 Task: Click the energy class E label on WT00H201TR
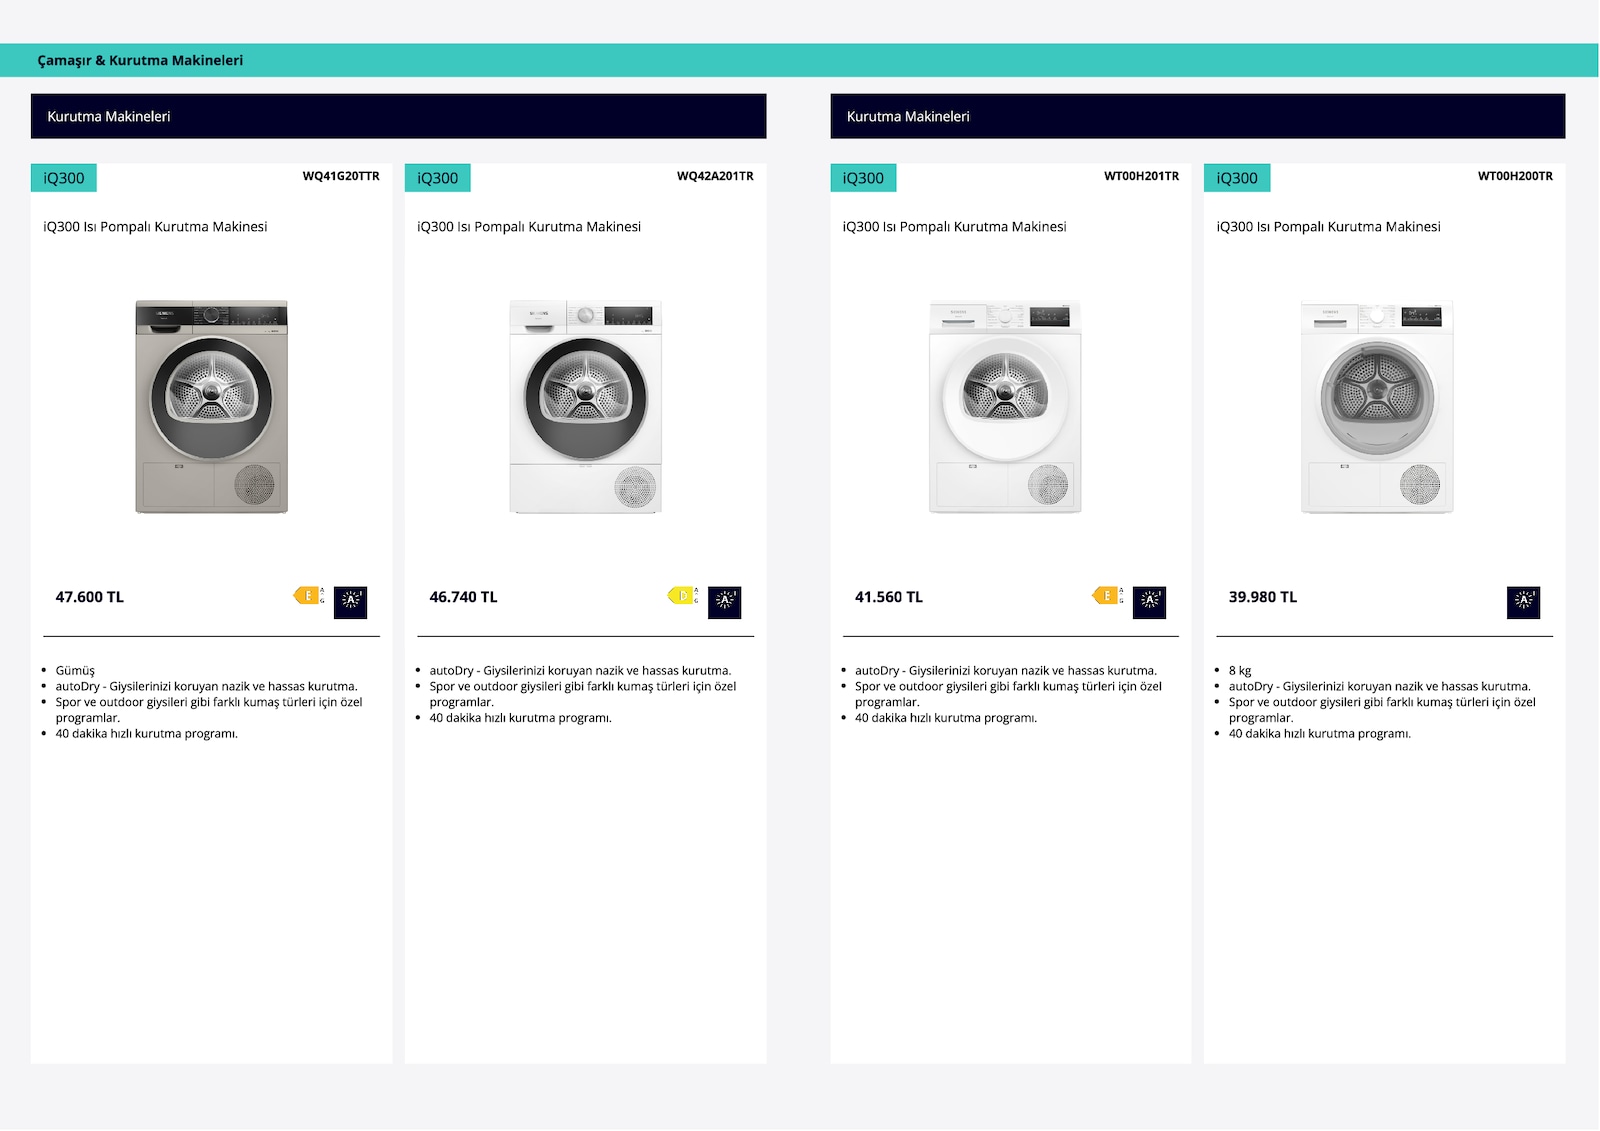coord(1107,596)
